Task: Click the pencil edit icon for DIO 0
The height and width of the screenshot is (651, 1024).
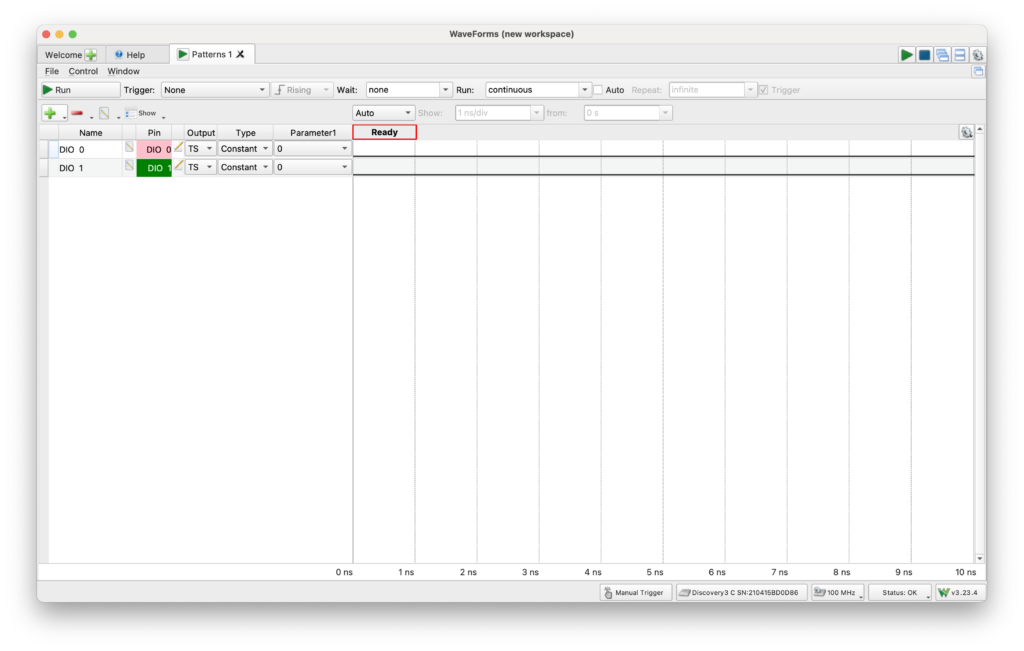Action: click(x=179, y=148)
